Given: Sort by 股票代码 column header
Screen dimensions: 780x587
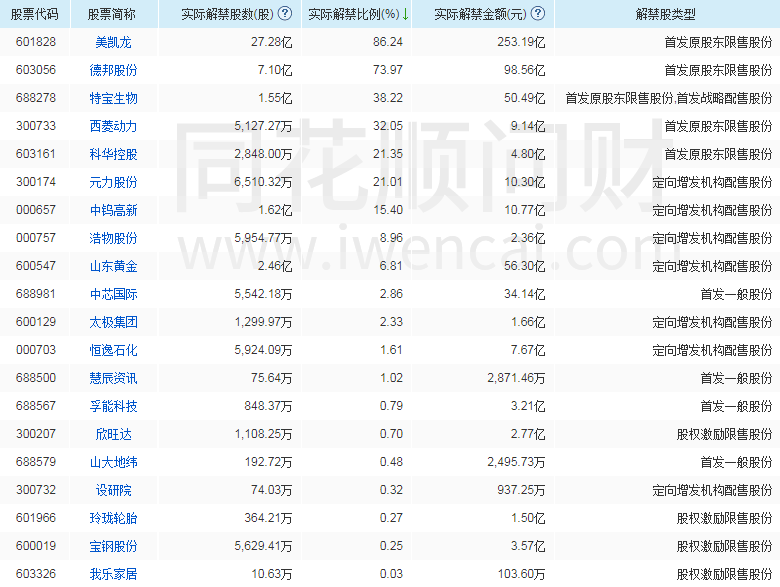Looking at the screenshot, I should click(35, 14).
